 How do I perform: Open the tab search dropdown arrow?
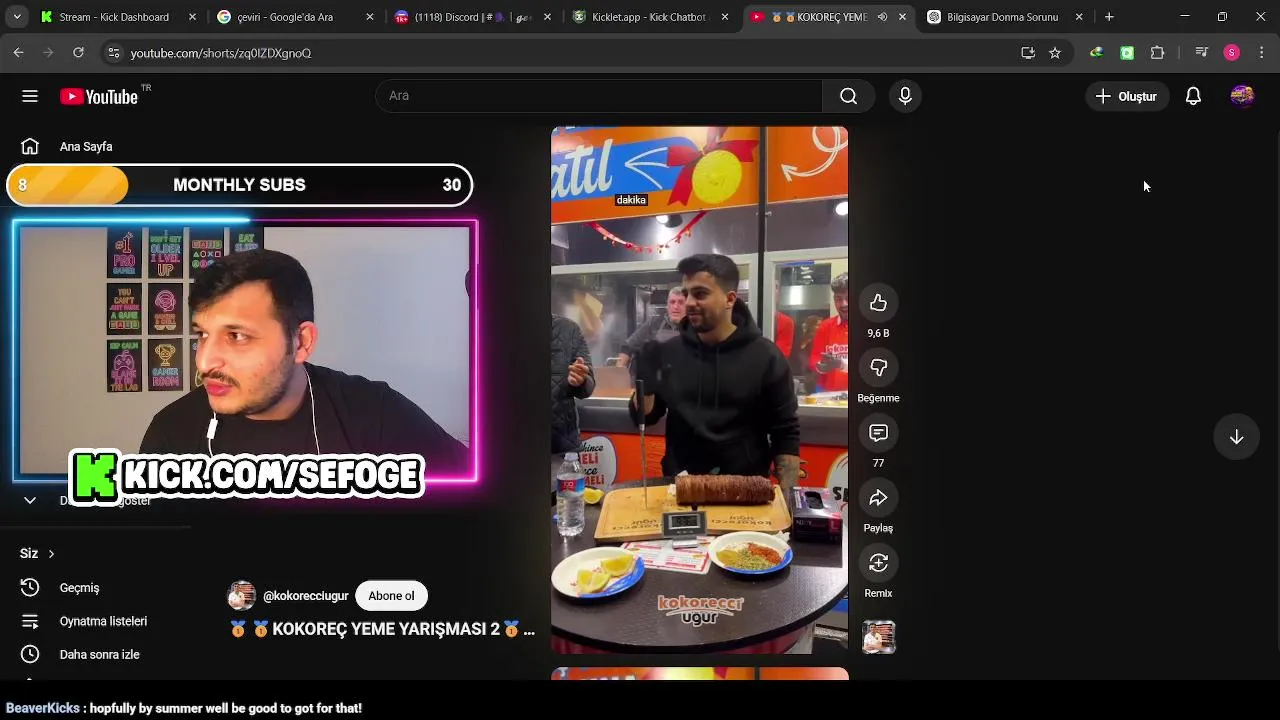point(17,17)
